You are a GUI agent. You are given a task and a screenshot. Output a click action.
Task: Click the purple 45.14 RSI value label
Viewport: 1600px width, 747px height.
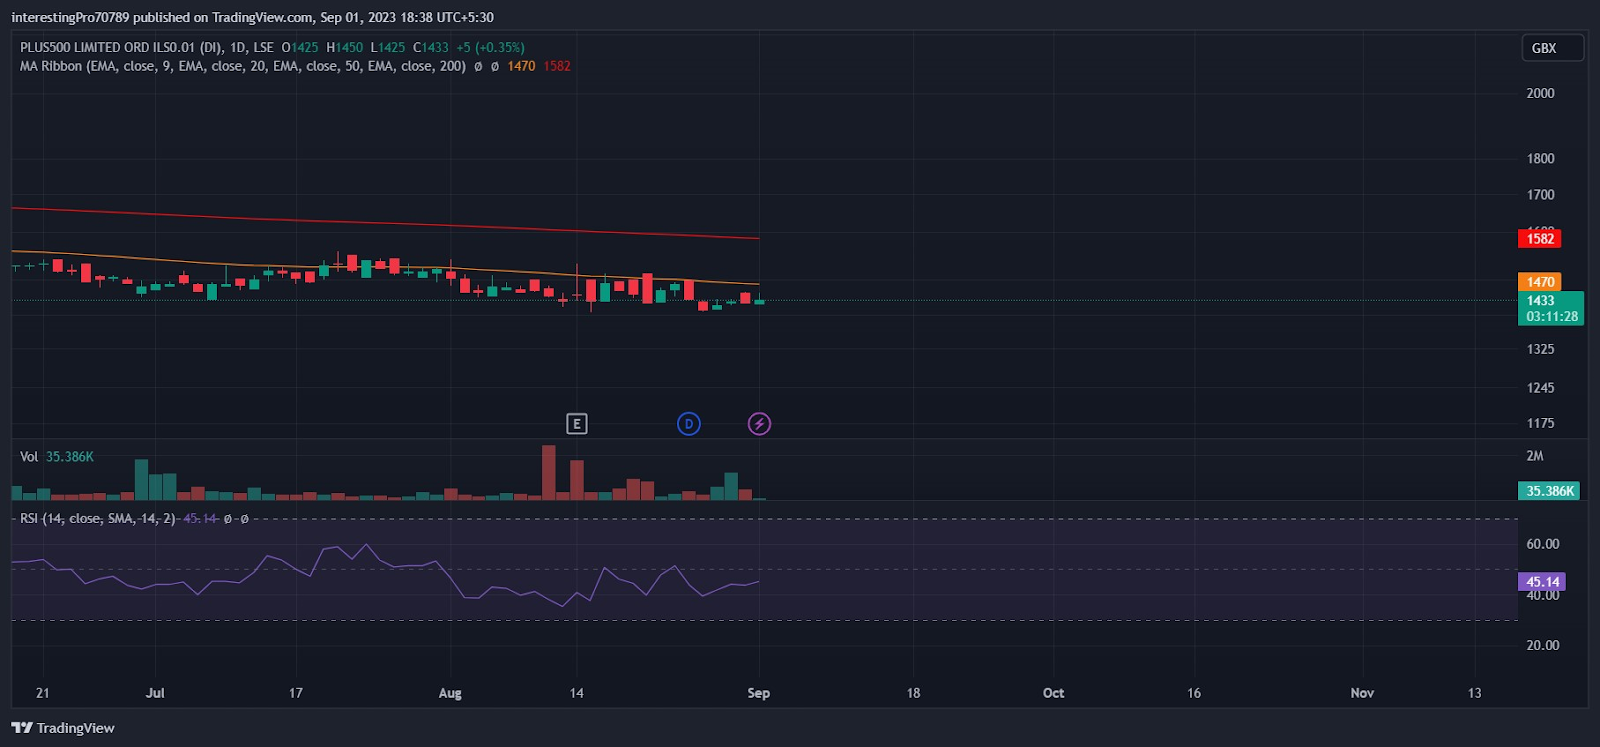click(x=1541, y=582)
